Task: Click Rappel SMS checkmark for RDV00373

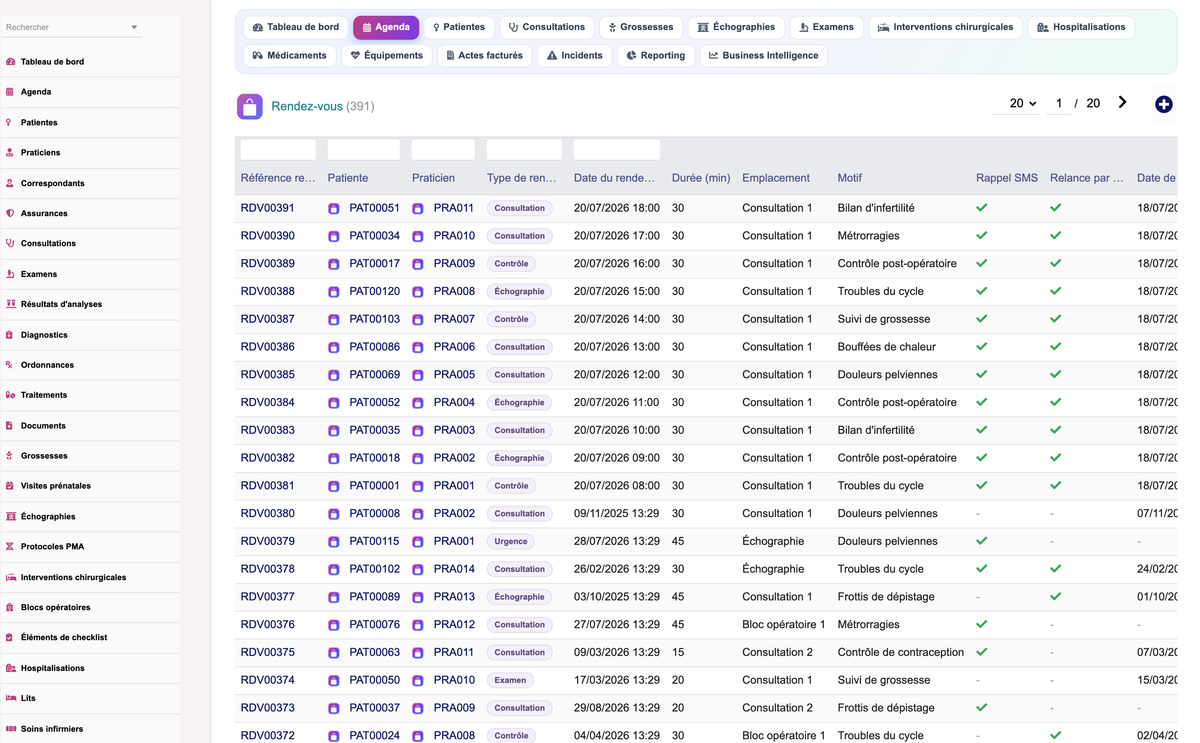Action: point(982,708)
